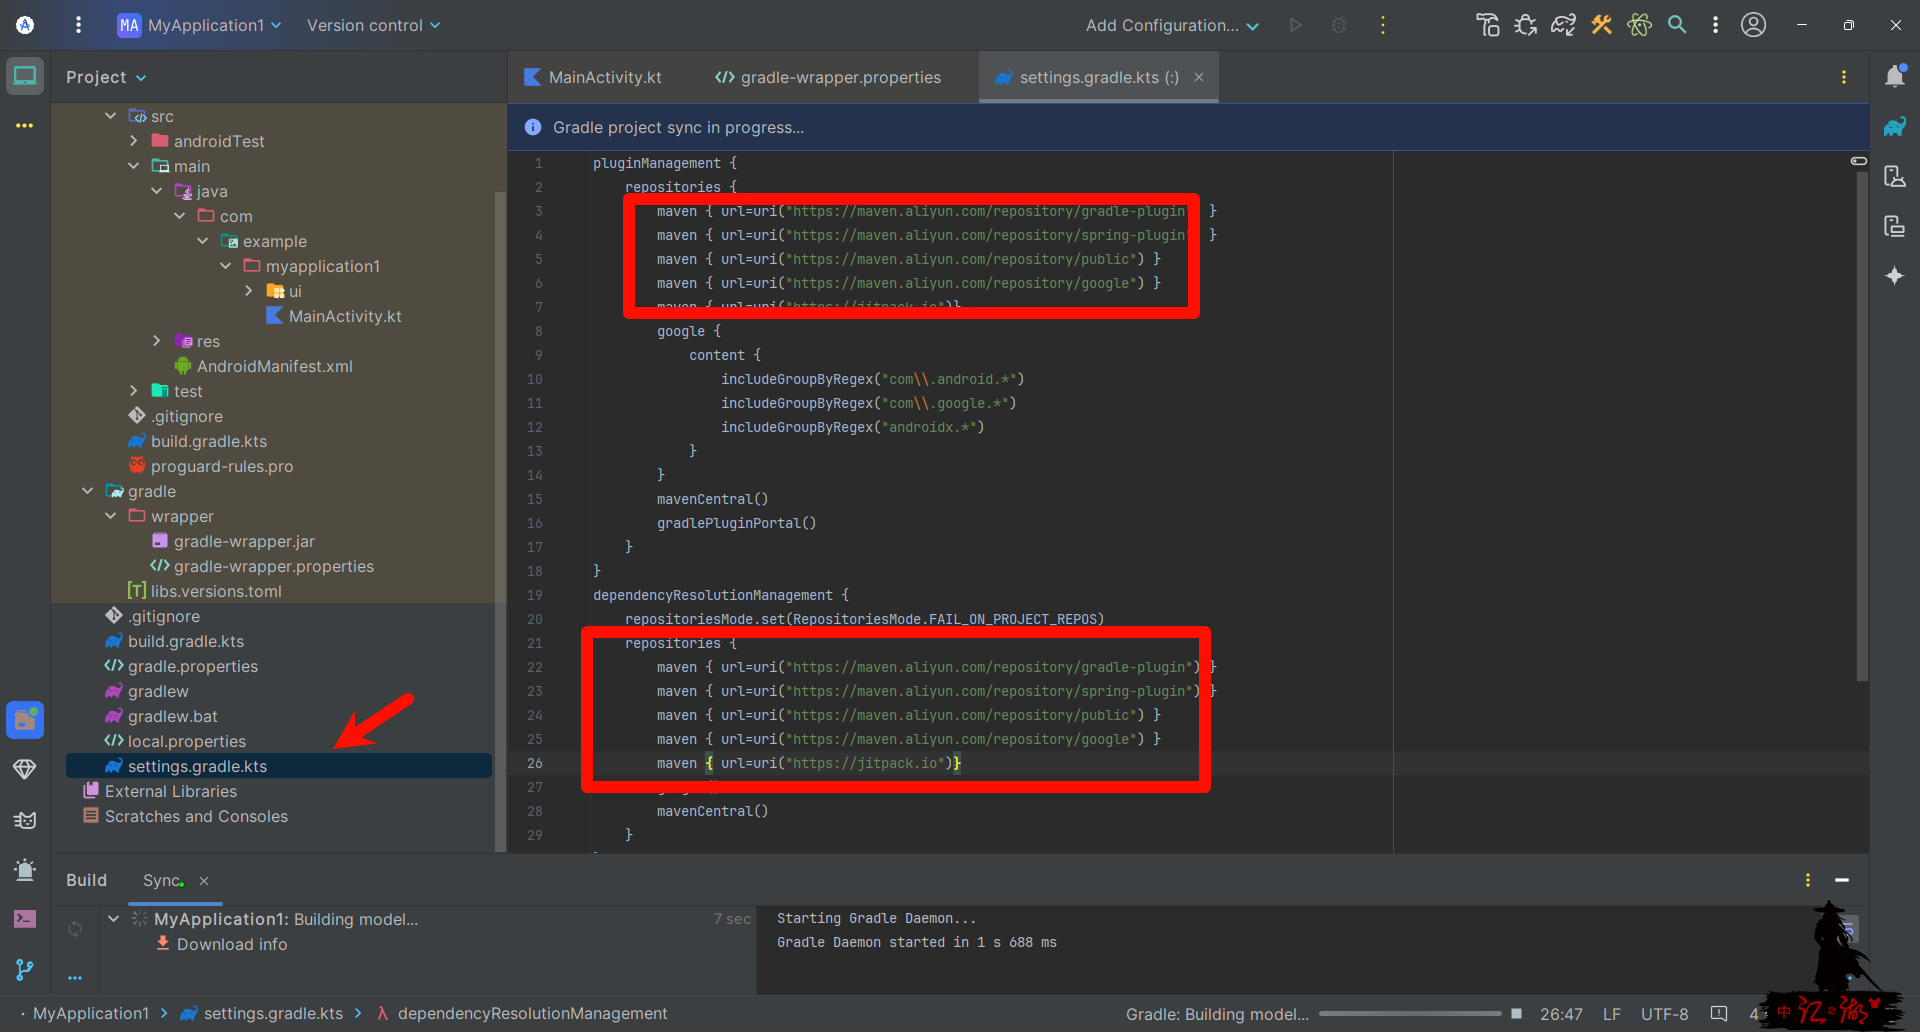Open the Gradle tool window elephant icon

point(1894,127)
